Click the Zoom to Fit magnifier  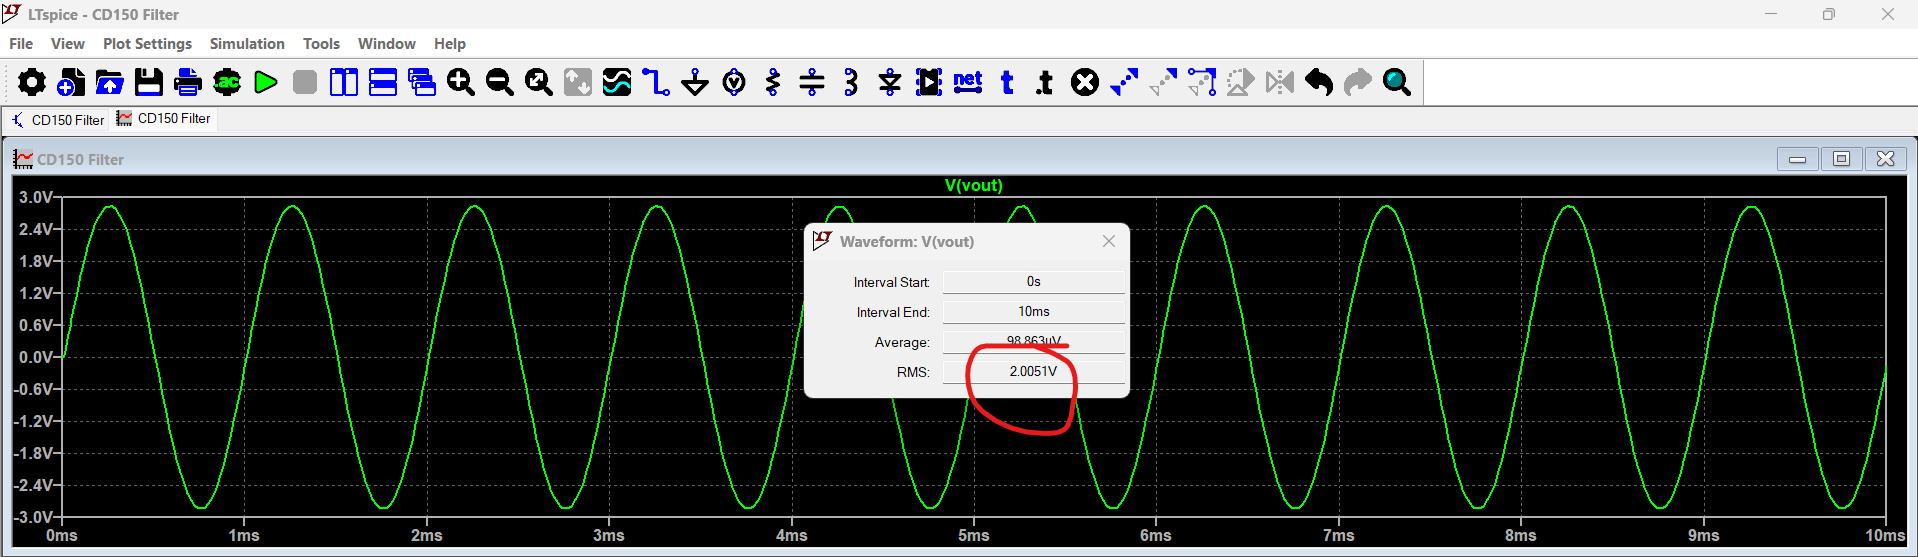(x=539, y=82)
